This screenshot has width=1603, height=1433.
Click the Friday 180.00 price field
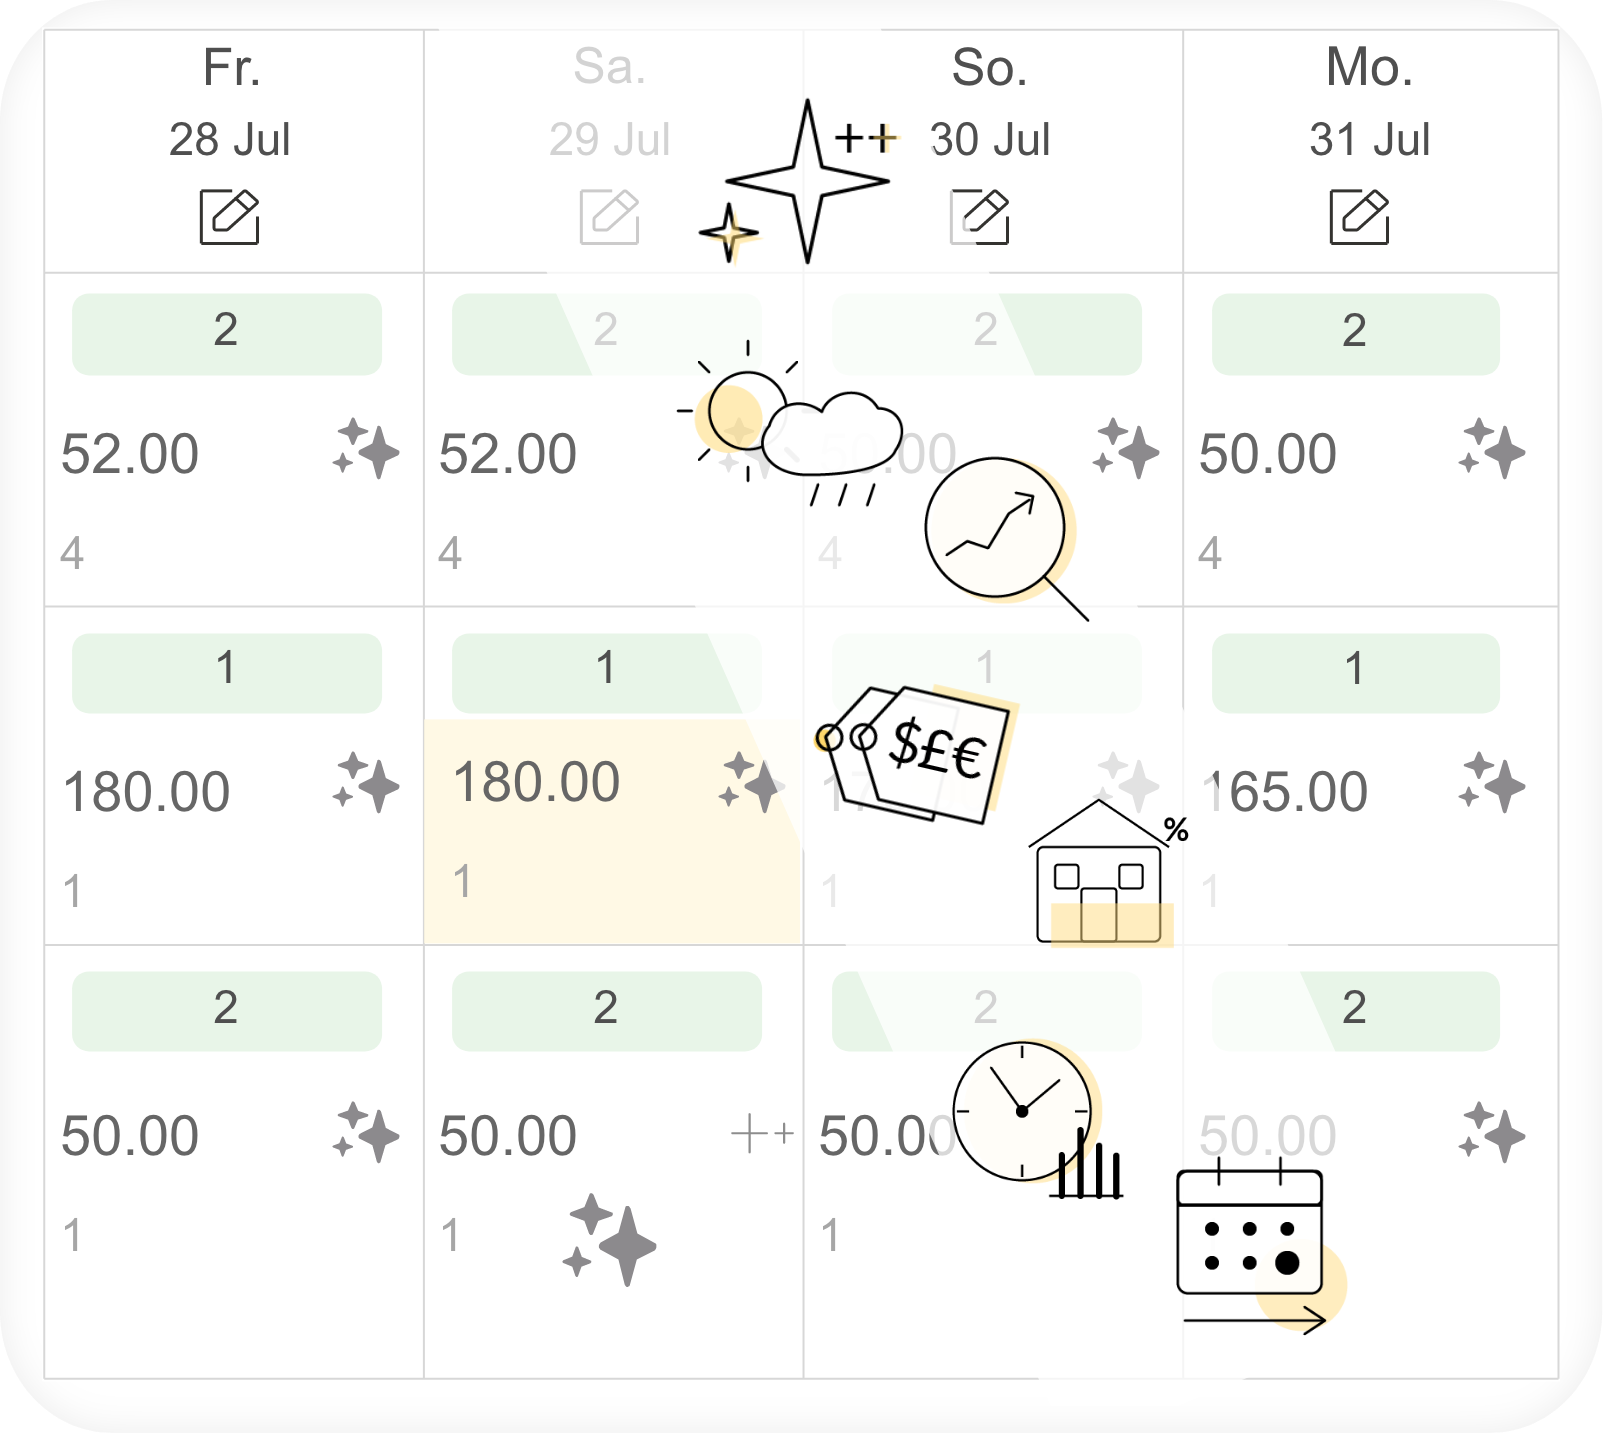coord(146,792)
